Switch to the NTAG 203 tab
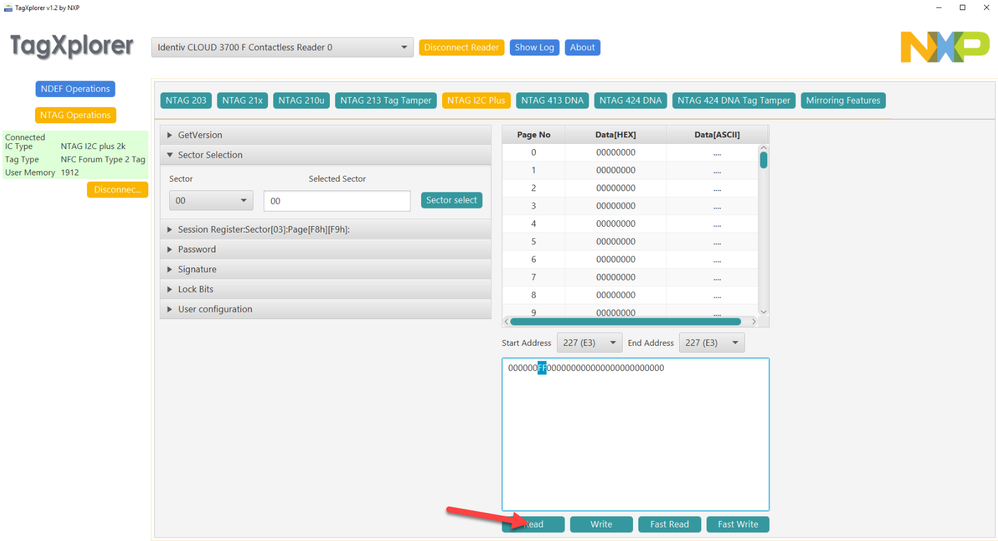998x541 pixels. (x=186, y=101)
